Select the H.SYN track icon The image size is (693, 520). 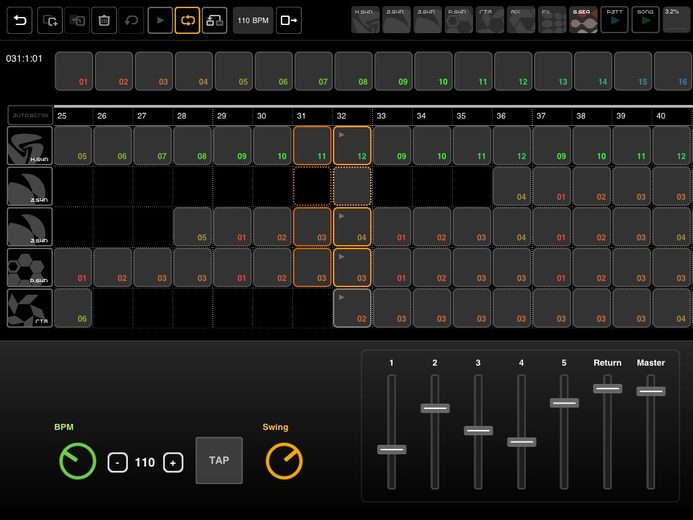tap(30, 146)
